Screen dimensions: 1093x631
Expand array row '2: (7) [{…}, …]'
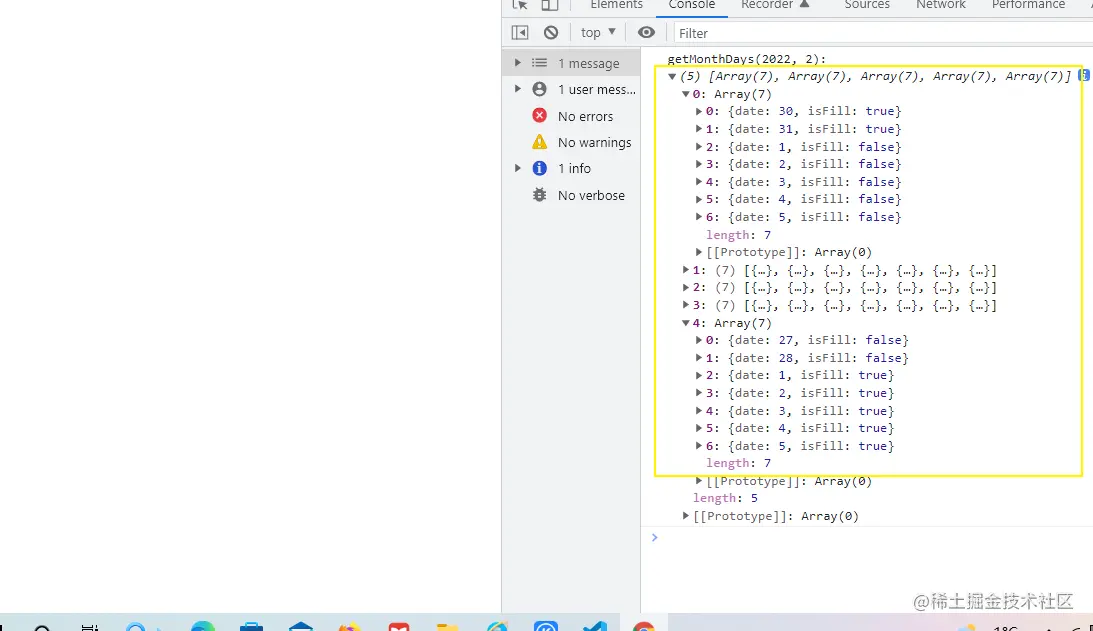pos(685,287)
